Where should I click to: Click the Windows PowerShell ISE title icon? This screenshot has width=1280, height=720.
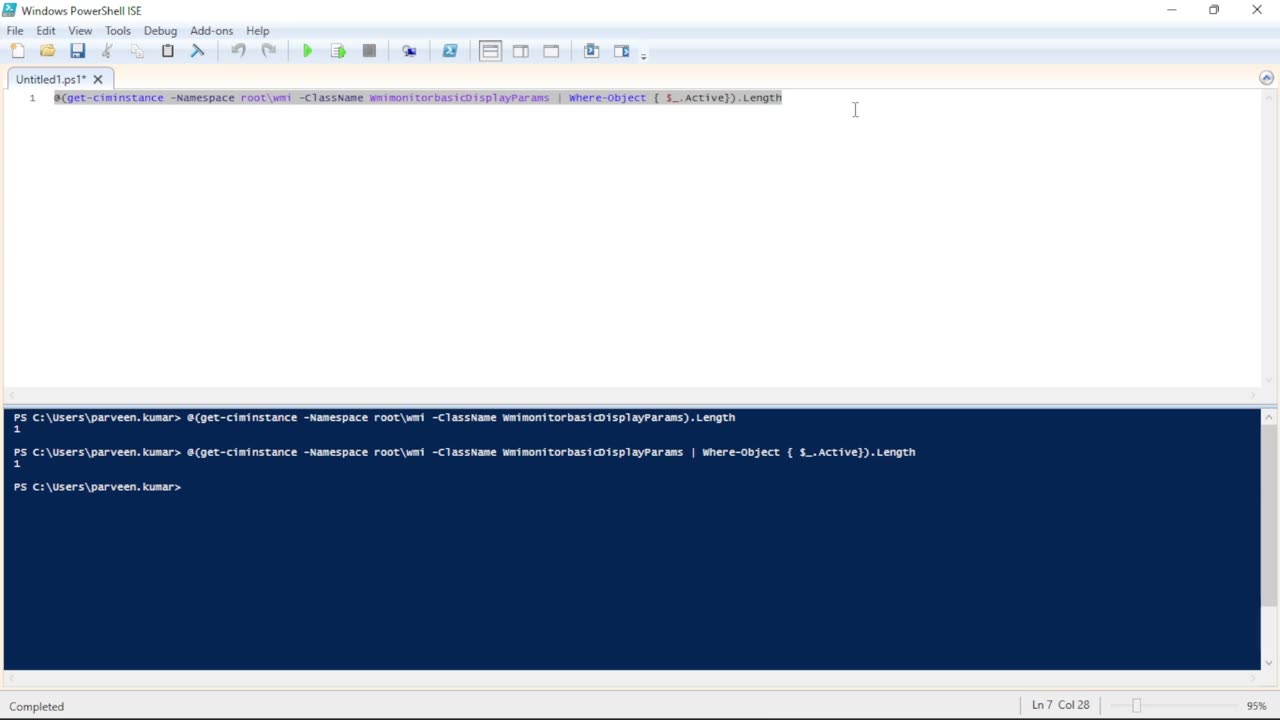coord(9,10)
